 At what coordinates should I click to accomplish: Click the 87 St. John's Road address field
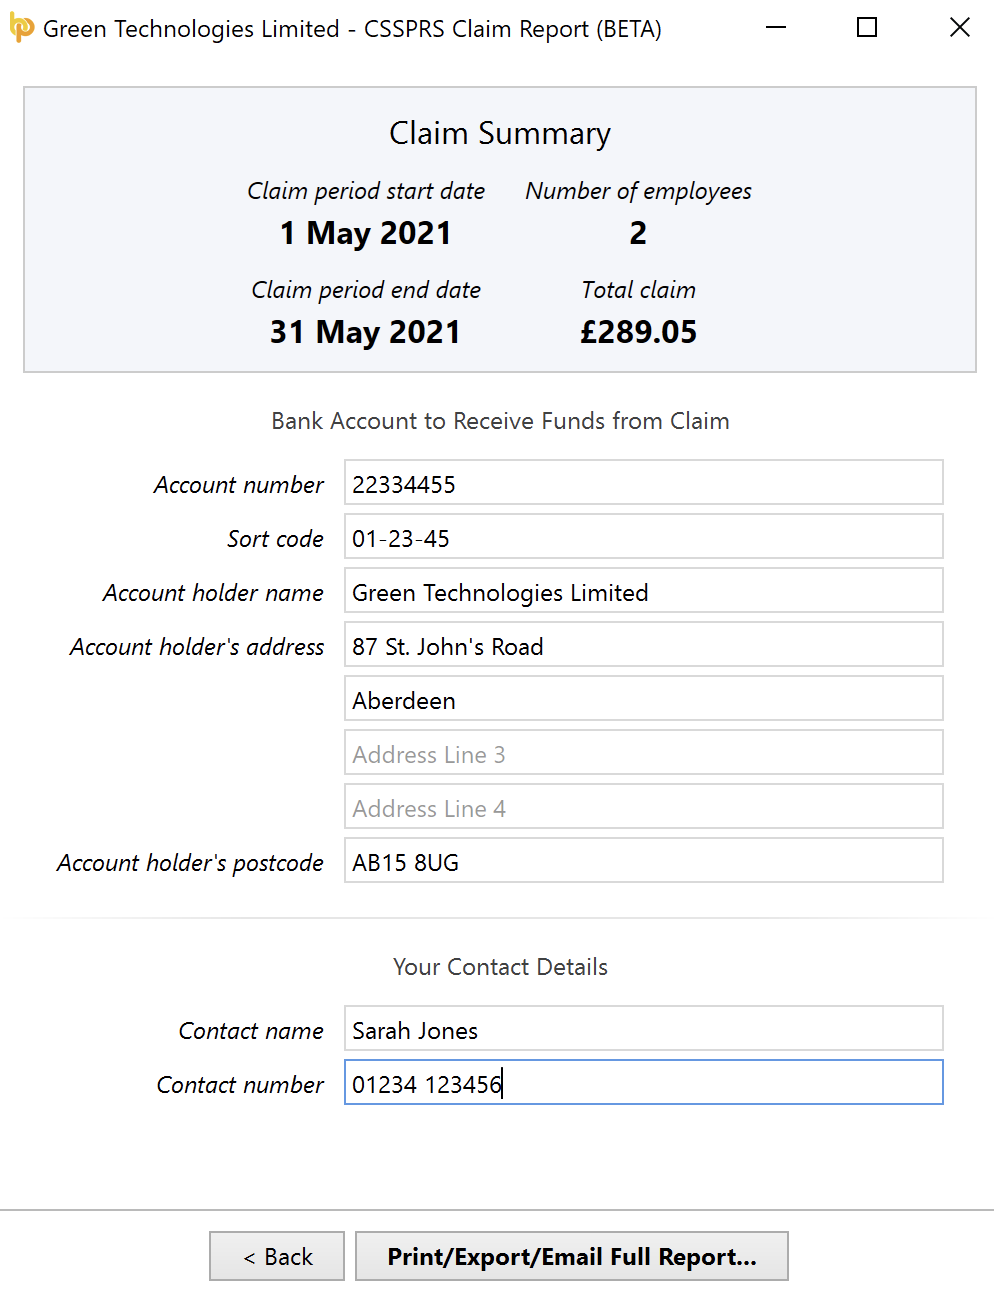pos(644,645)
